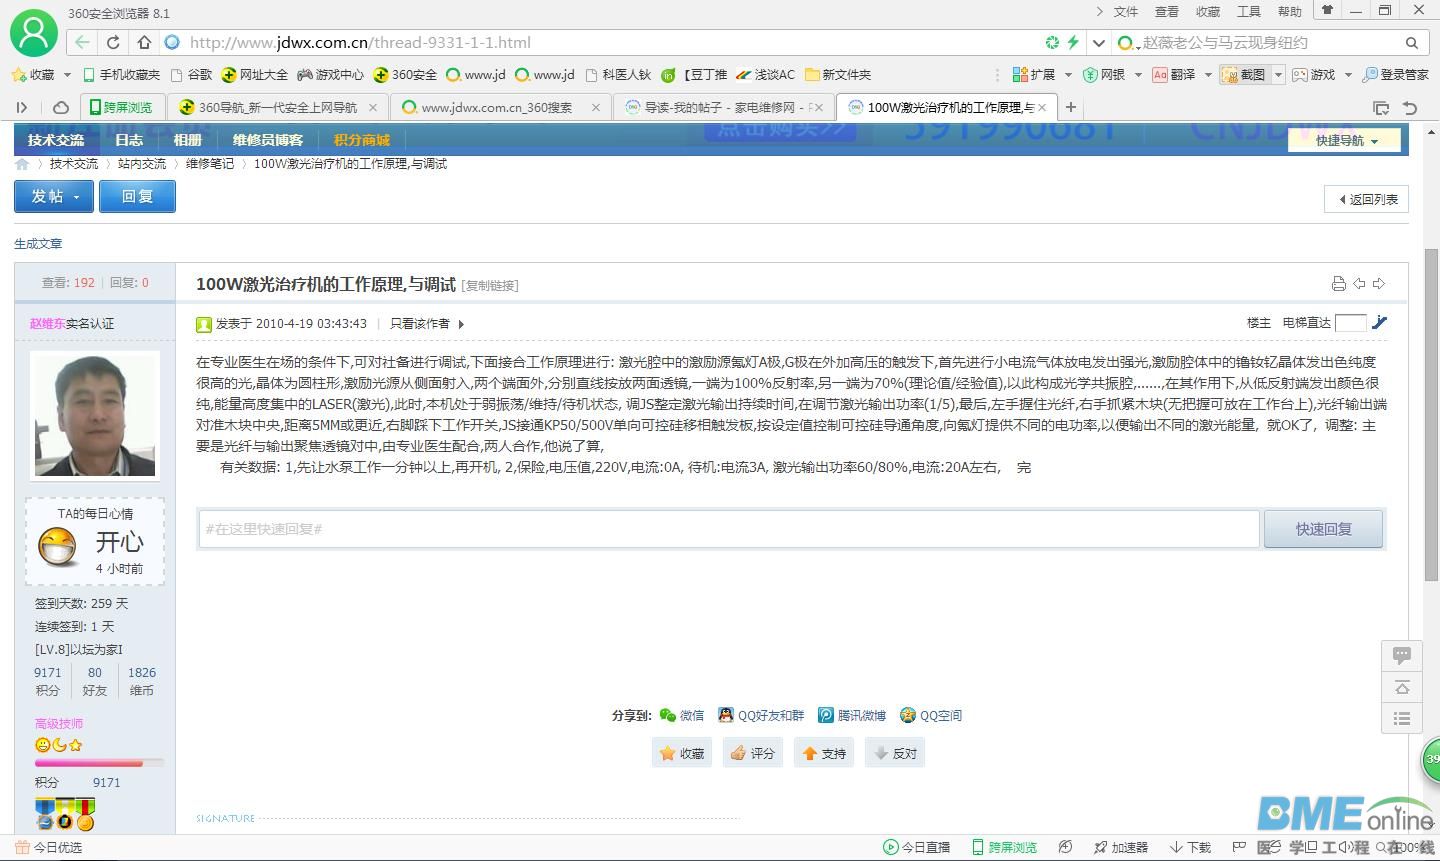Screen dimensions: 1440x861
Task: Open the 截图 screenshot tool
Action: pyautogui.click(x=1247, y=74)
